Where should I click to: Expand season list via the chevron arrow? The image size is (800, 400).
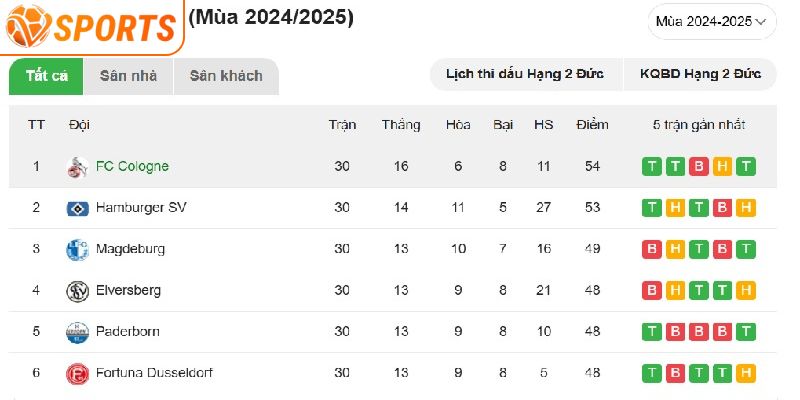(x=761, y=21)
